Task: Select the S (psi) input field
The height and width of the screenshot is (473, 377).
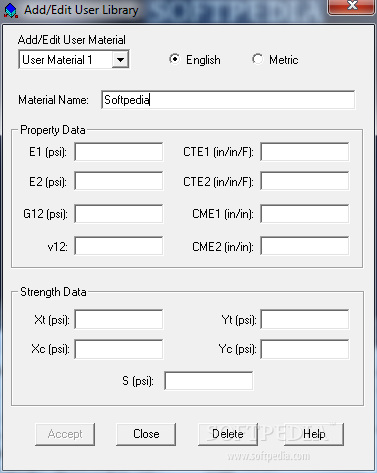Action: coord(209,381)
